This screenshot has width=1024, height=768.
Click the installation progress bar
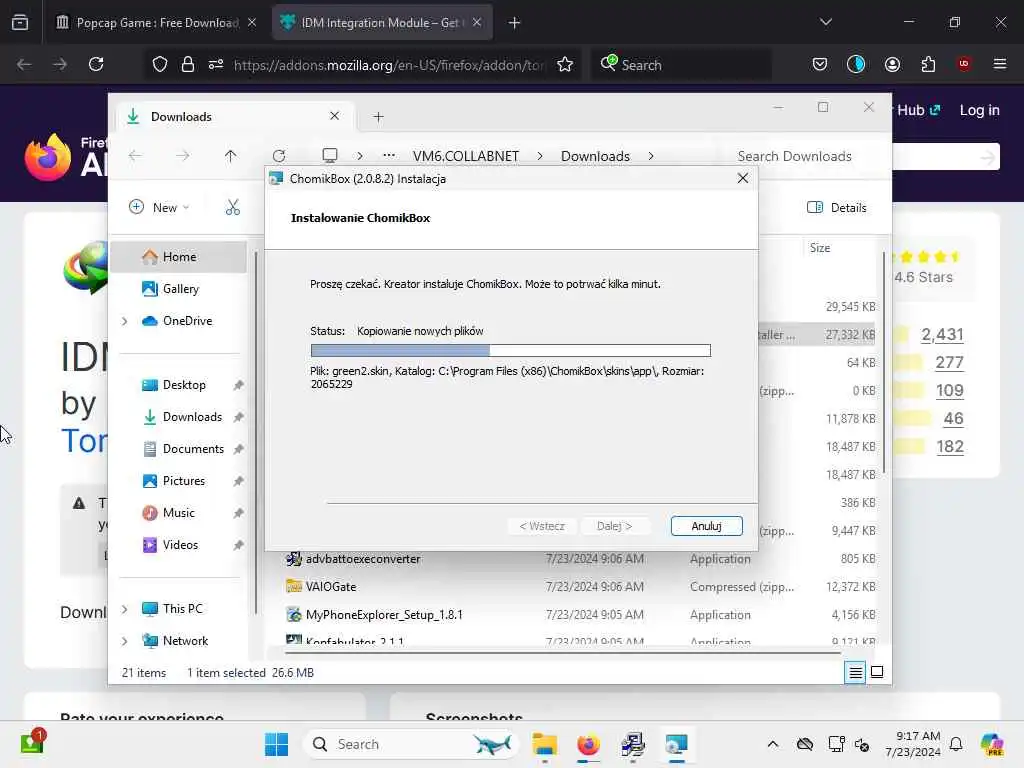pyautogui.click(x=510, y=351)
